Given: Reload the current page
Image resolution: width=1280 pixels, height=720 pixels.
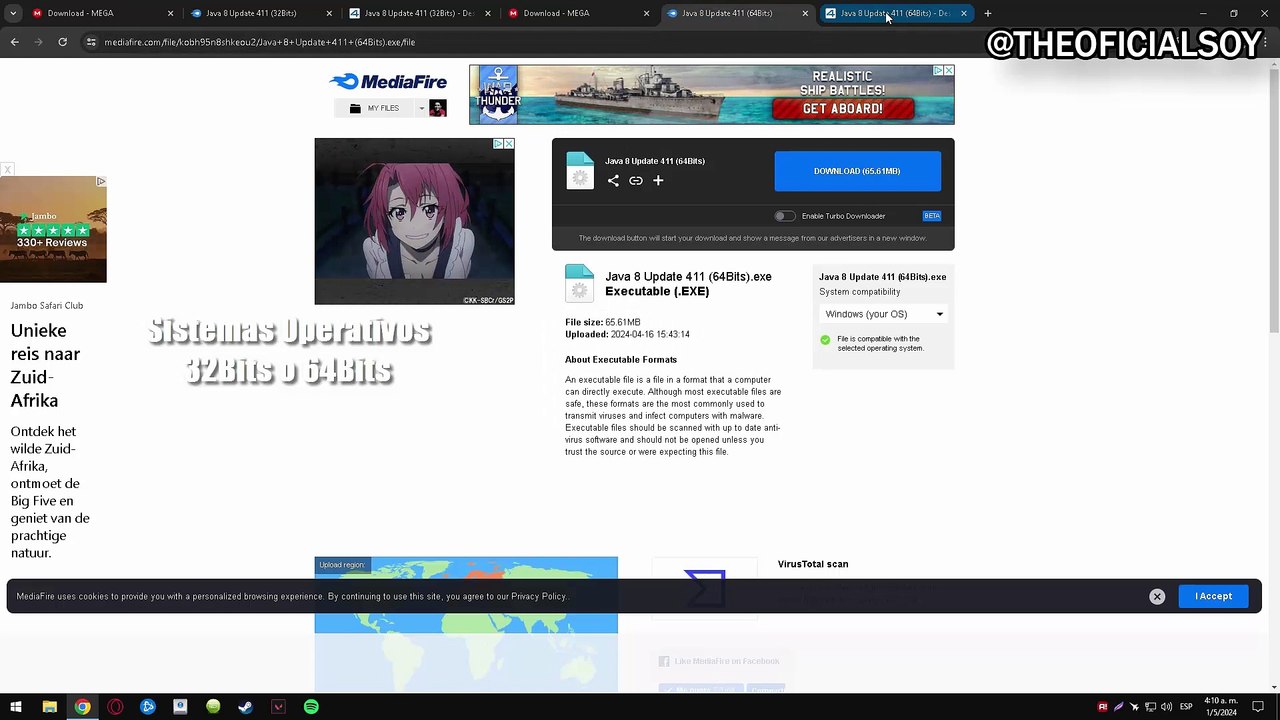Looking at the screenshot, I should coord(62,42).
